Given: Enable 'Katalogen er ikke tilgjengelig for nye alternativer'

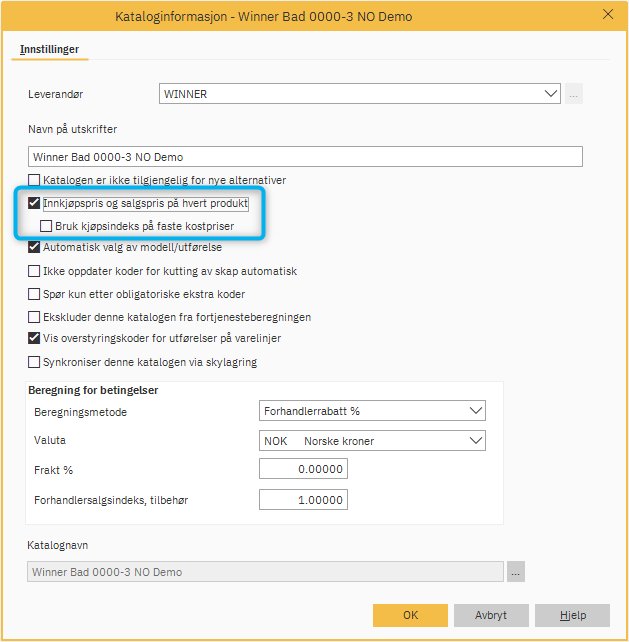Looking at the screenshot, I should (x=35, y=180).
